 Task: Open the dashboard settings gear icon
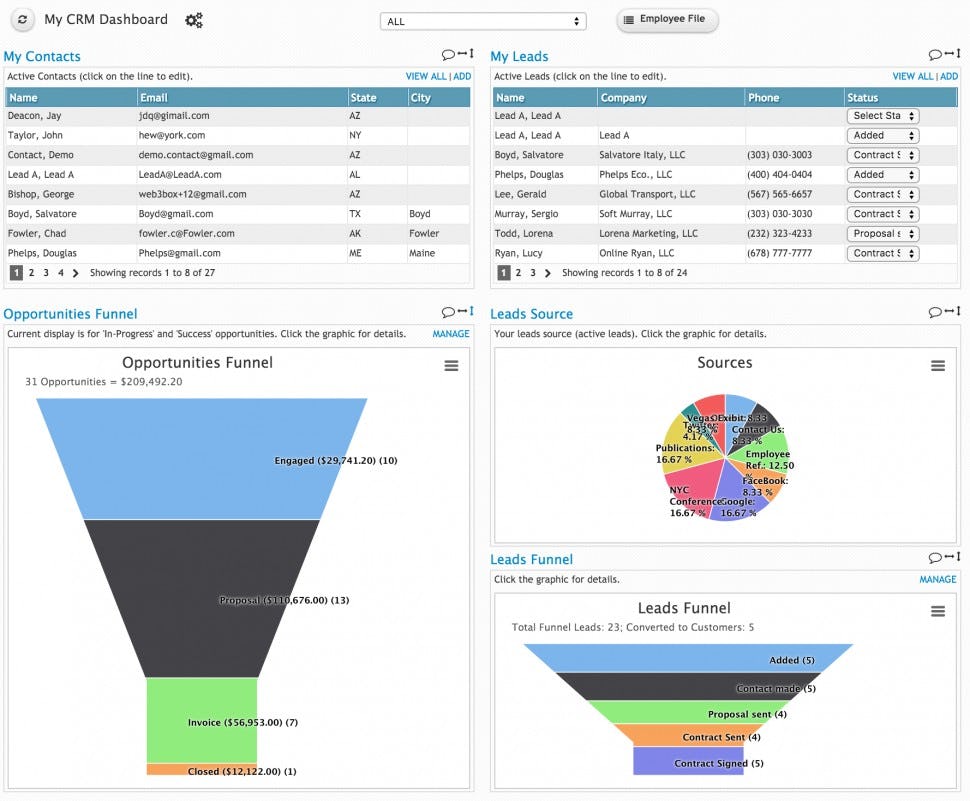(193, 19)
